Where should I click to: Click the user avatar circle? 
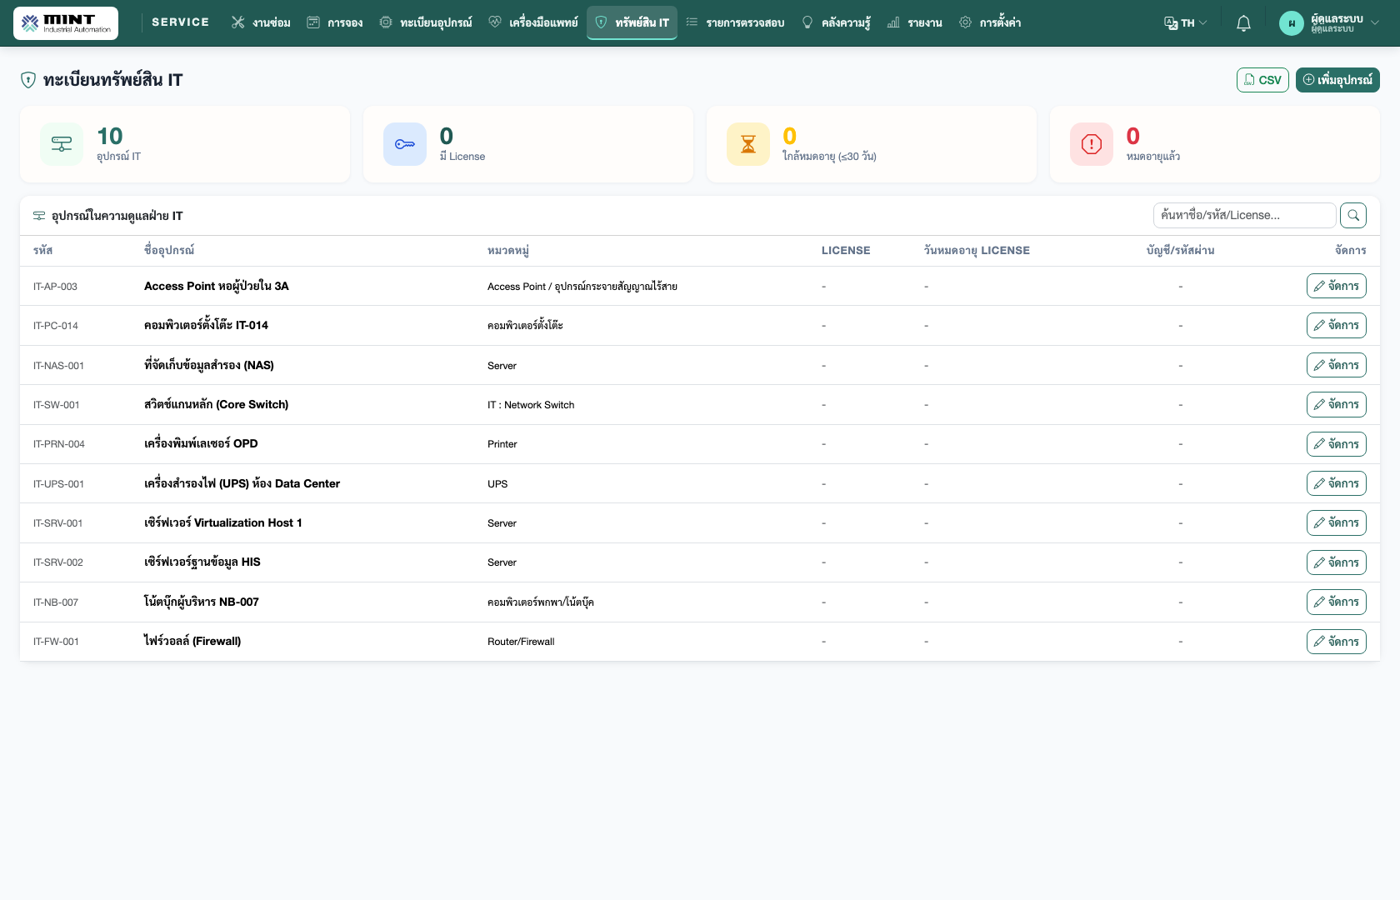coord(1291,23)
